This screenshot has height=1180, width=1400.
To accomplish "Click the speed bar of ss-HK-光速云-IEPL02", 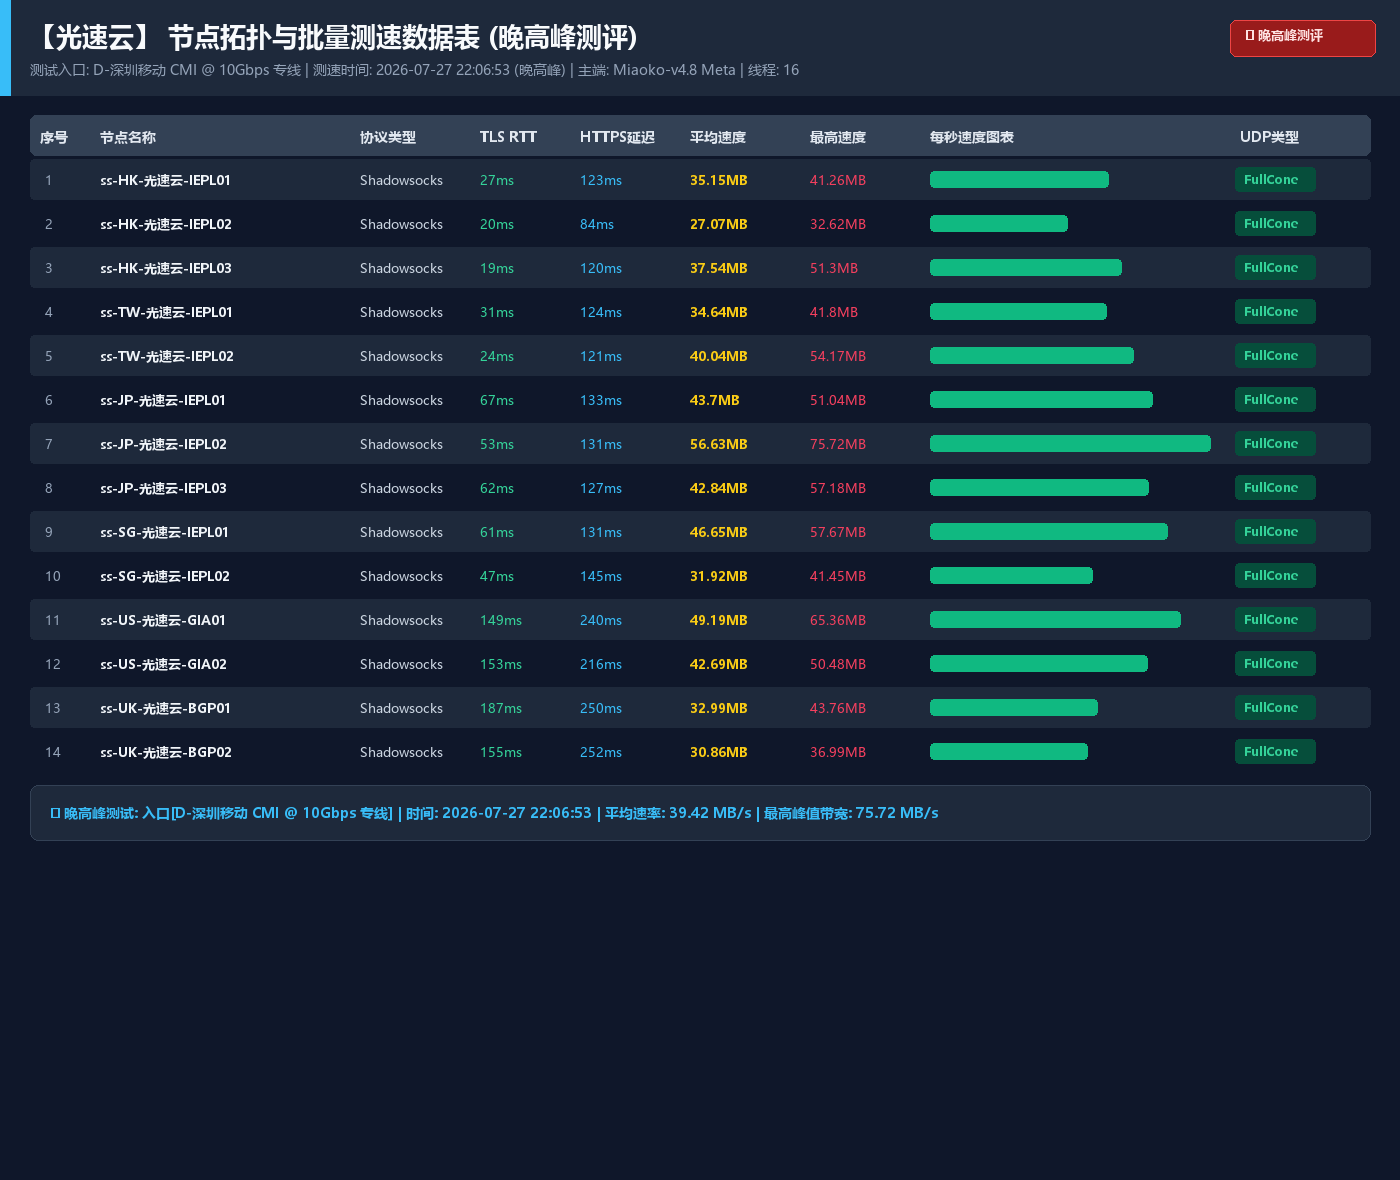I will (x=999, y=224).
